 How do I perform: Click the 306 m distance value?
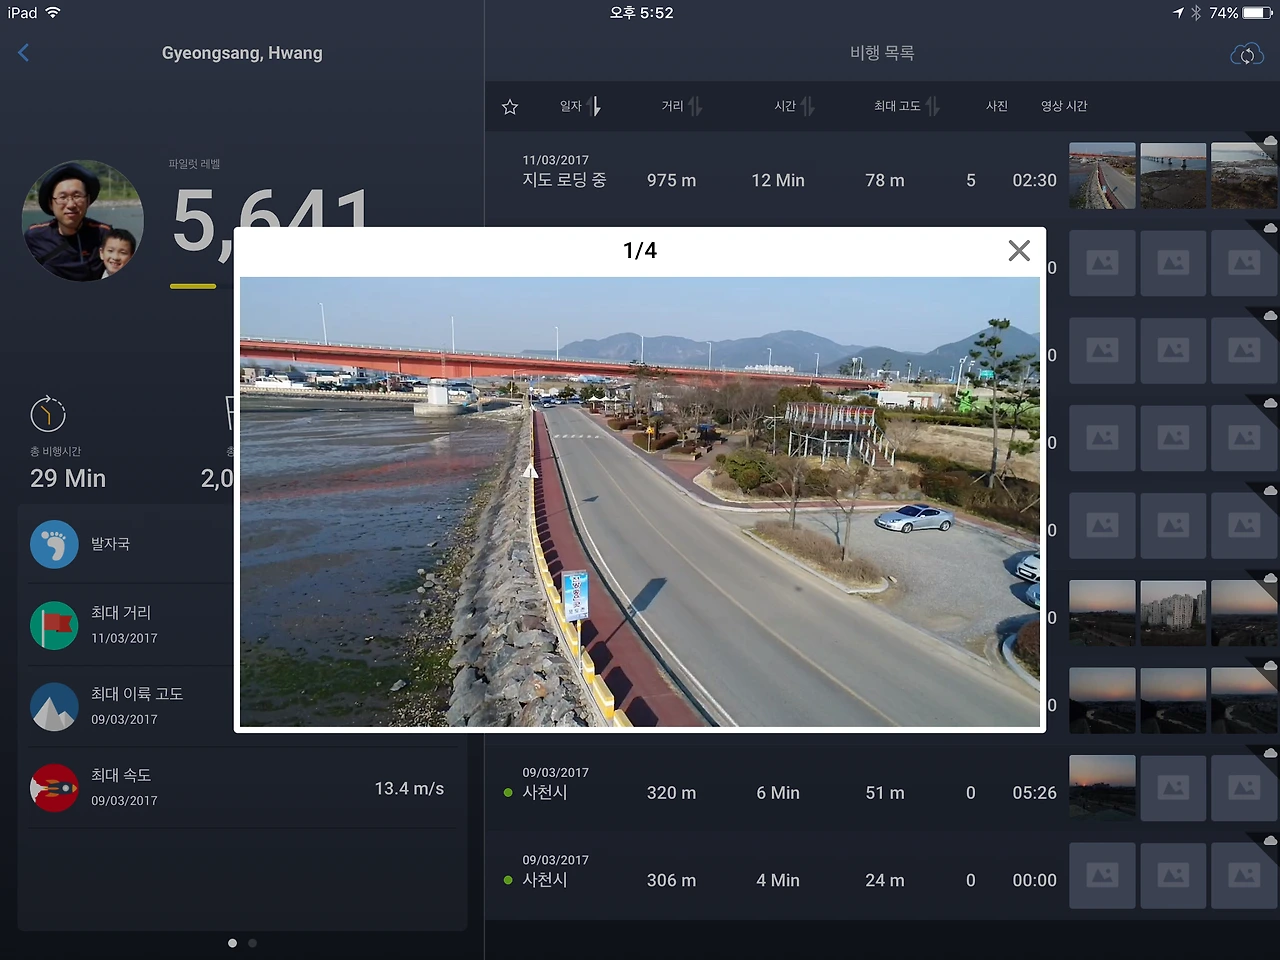click(x=671, y=880)
